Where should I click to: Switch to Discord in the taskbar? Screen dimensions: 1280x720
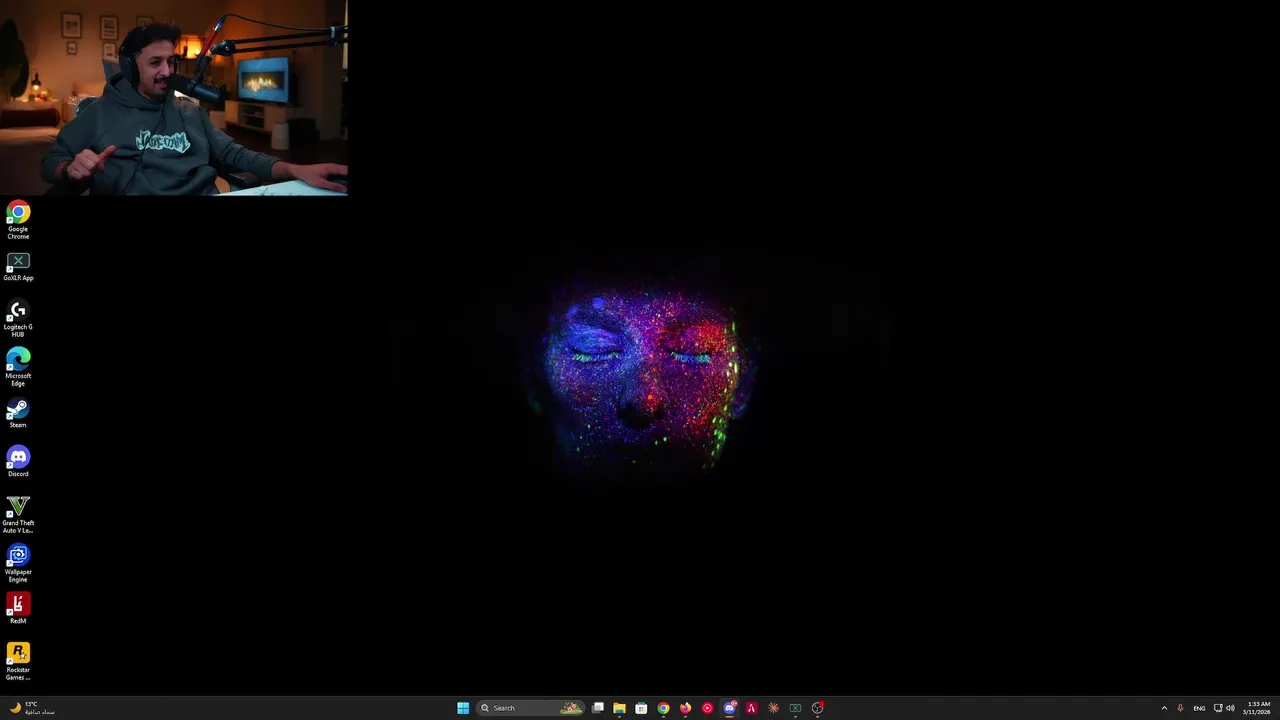(x=729, y=708)
